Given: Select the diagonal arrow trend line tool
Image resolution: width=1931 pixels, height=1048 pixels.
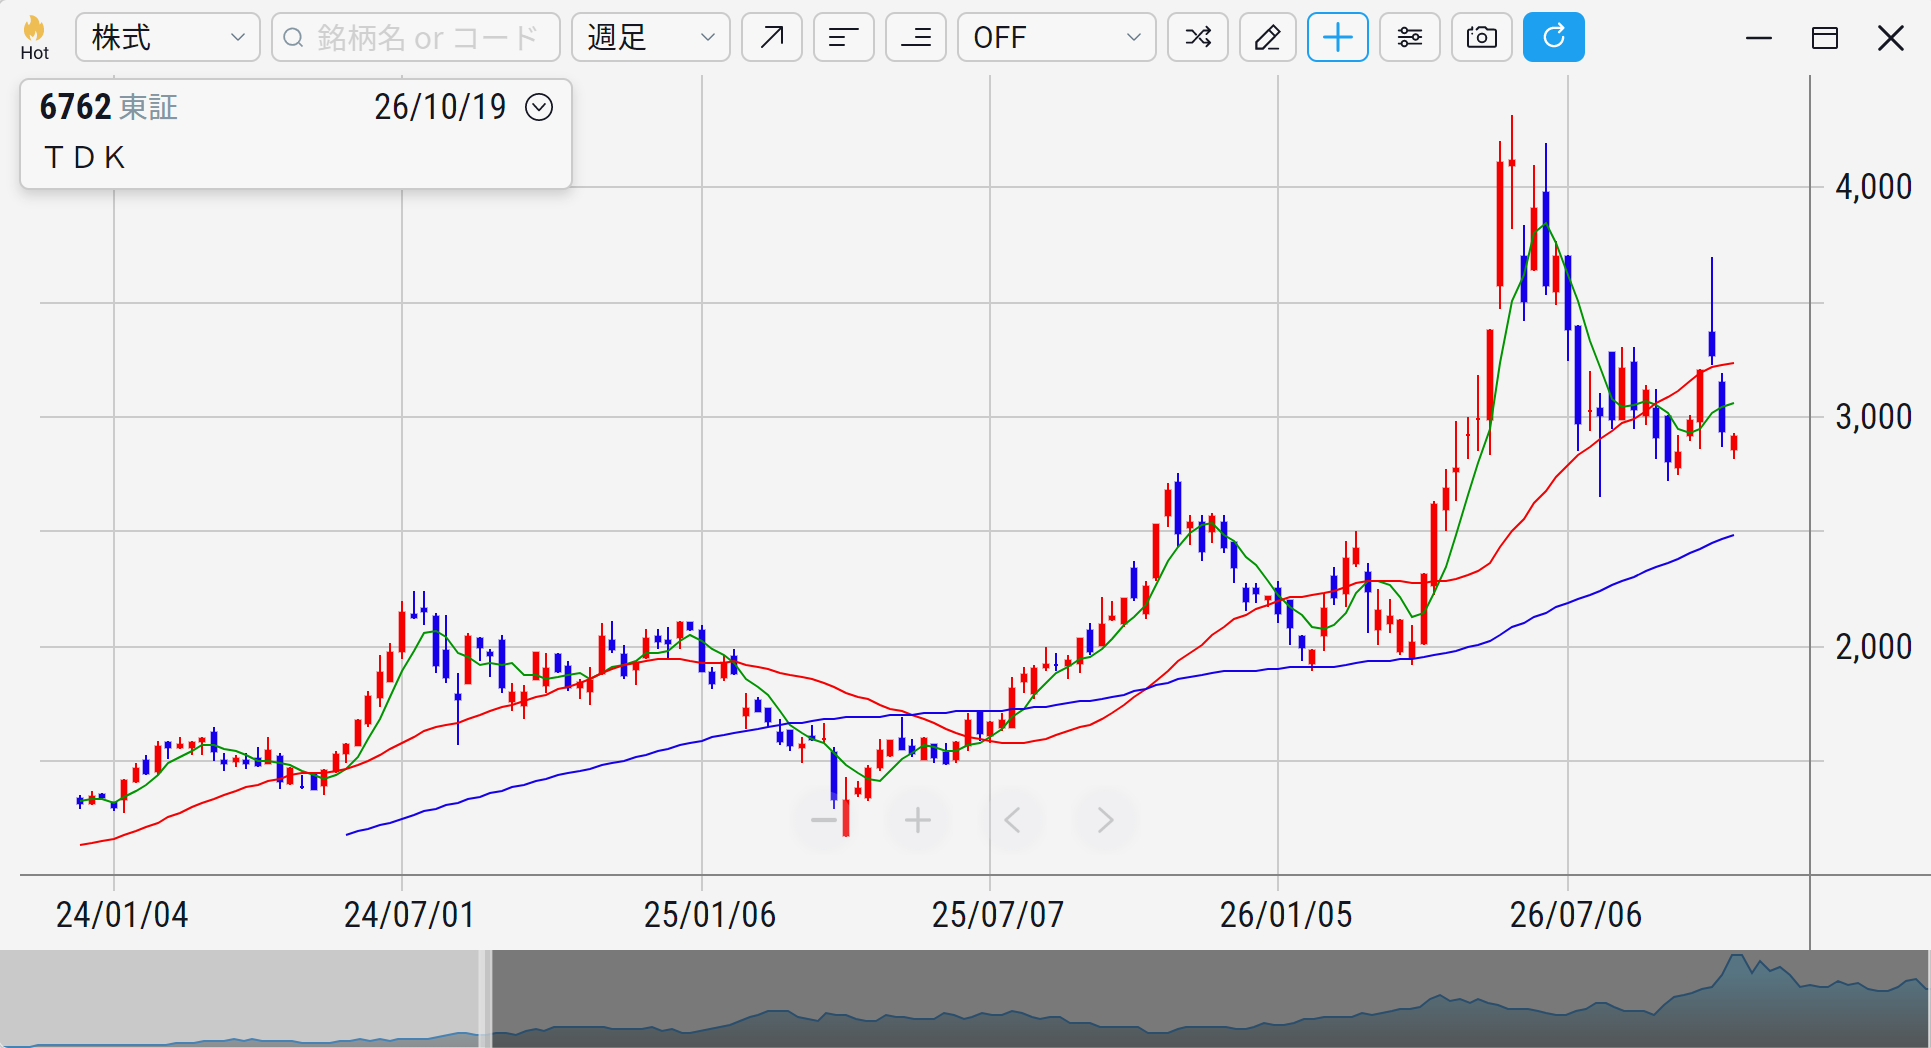Looking at the screenshot, I should click(772, 38).
